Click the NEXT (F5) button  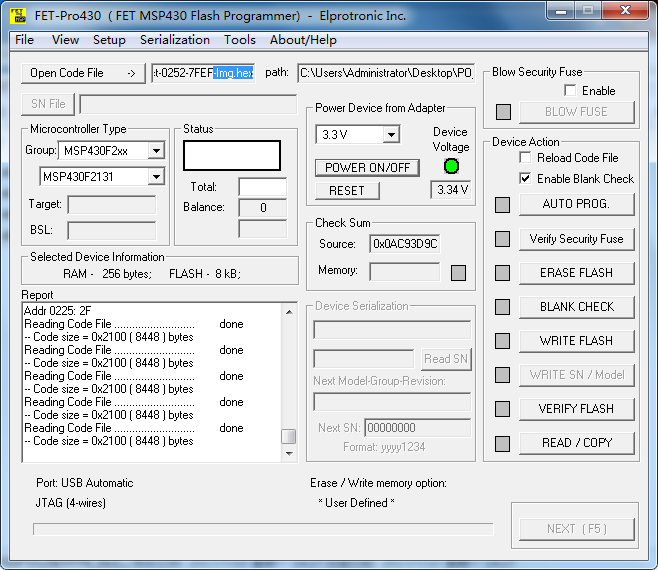click(x=576, y=529)
